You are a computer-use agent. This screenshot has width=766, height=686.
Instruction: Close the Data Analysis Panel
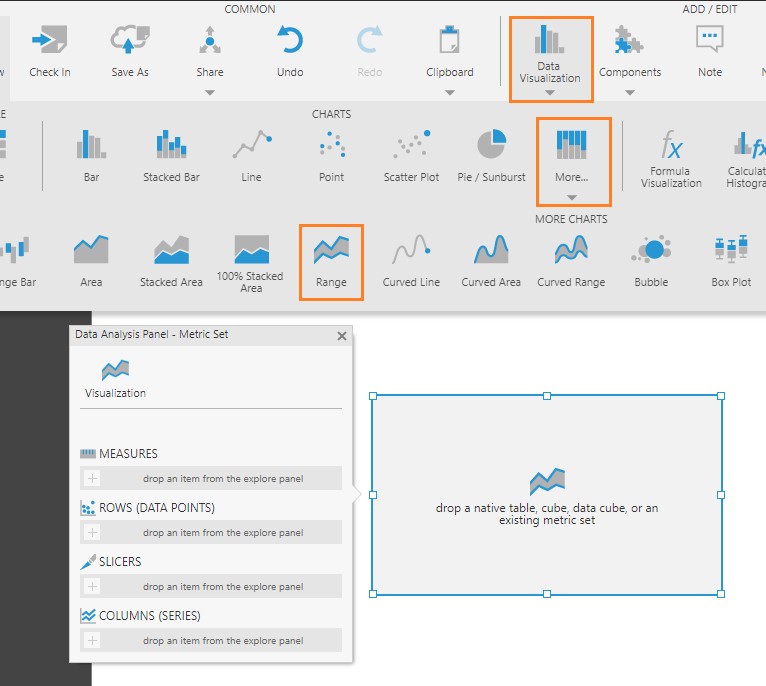[x=342, y=336]
